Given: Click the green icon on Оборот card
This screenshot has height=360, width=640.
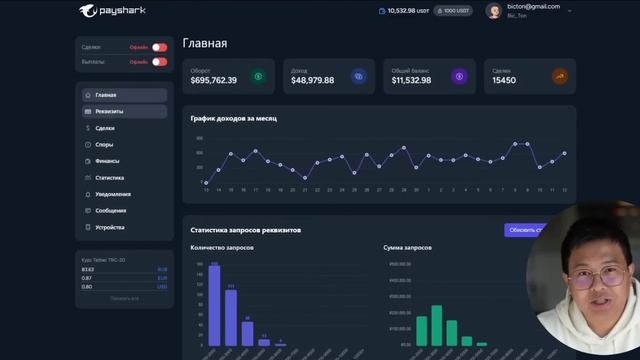Looking at the screenshot, I should click(x=258, y=76).
